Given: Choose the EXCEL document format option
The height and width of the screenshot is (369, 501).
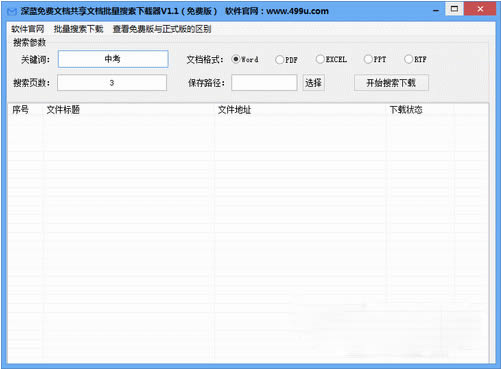Looking at the screenshot, I should click(320, 59).
